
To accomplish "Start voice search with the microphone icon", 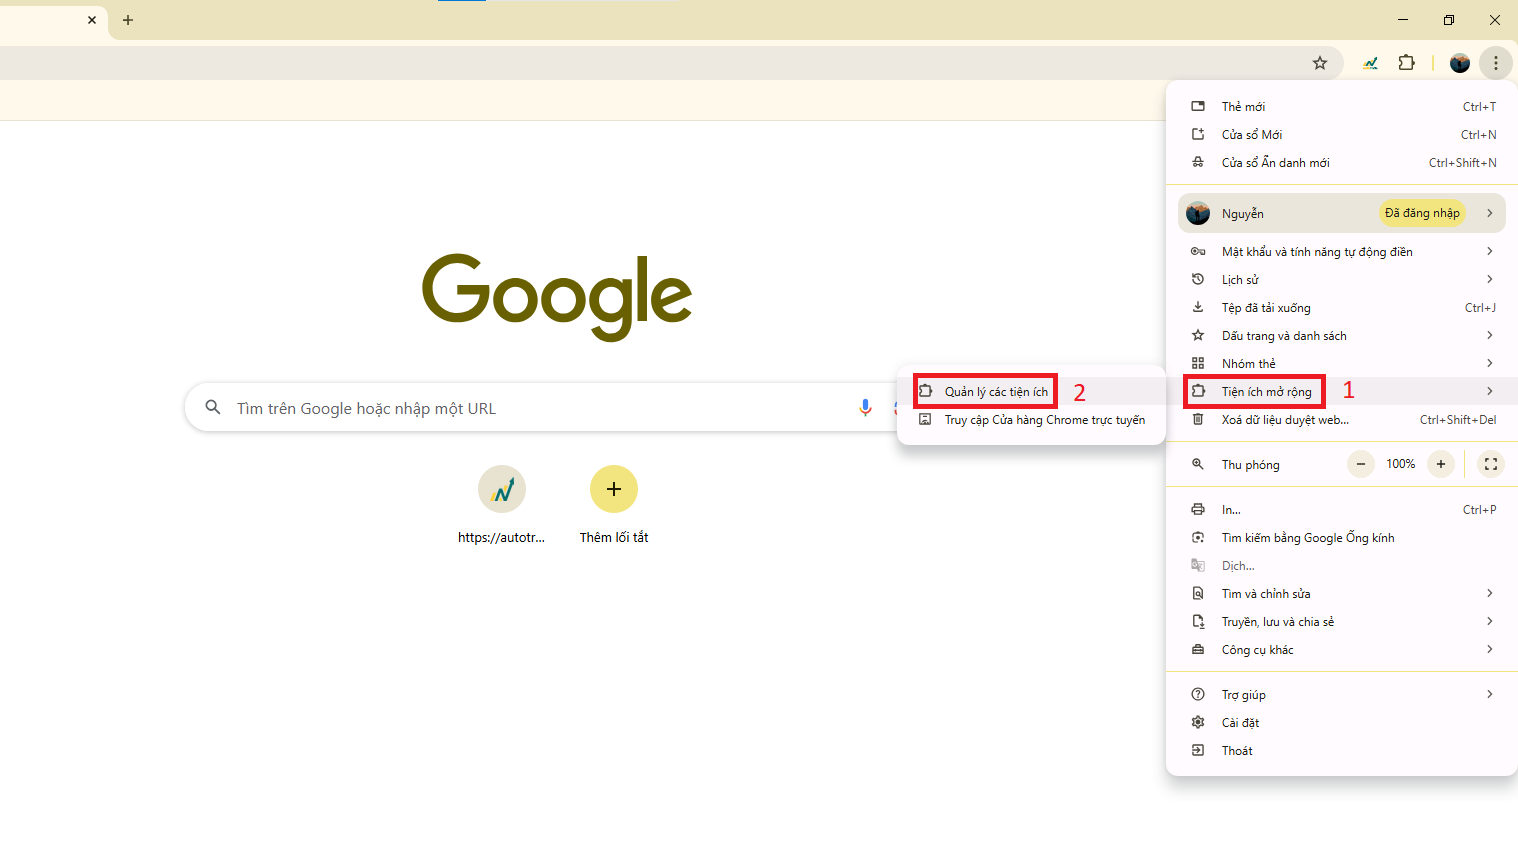I will pos(865,408).
